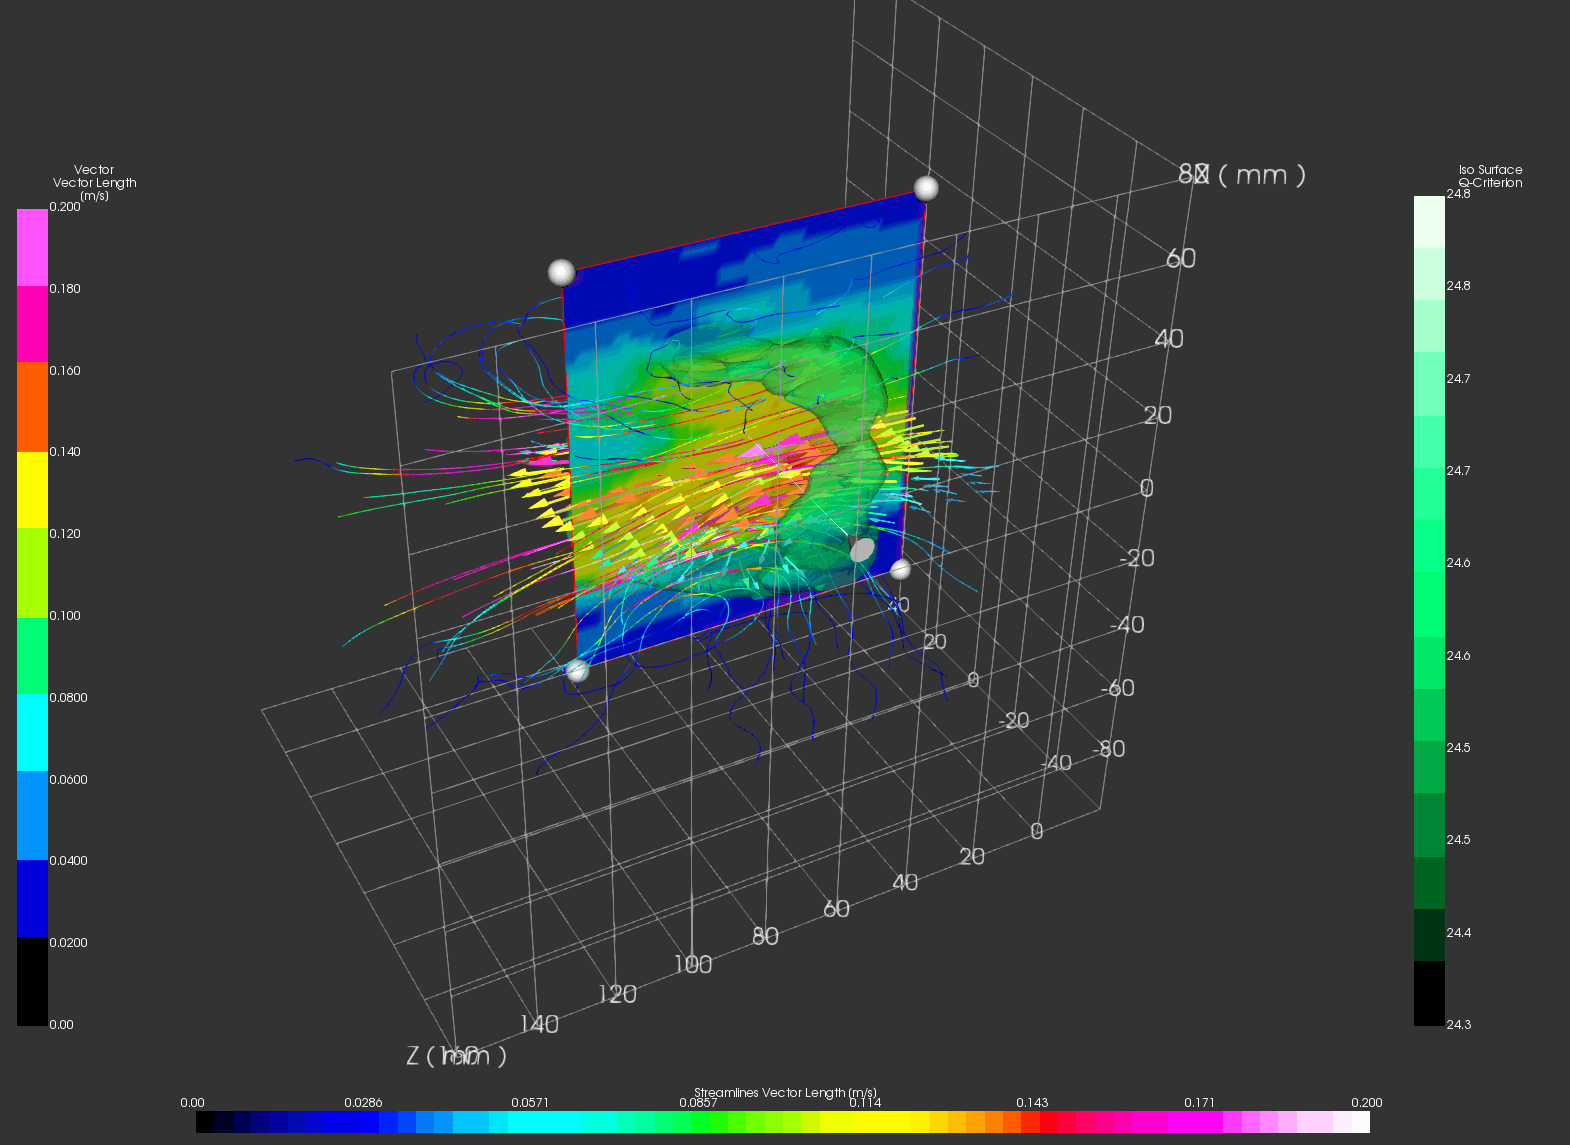This screenshot has width=1570, height=1145.
Task: Click the top-right corner sphere handle of slice plane
Action: pos(926,188)
